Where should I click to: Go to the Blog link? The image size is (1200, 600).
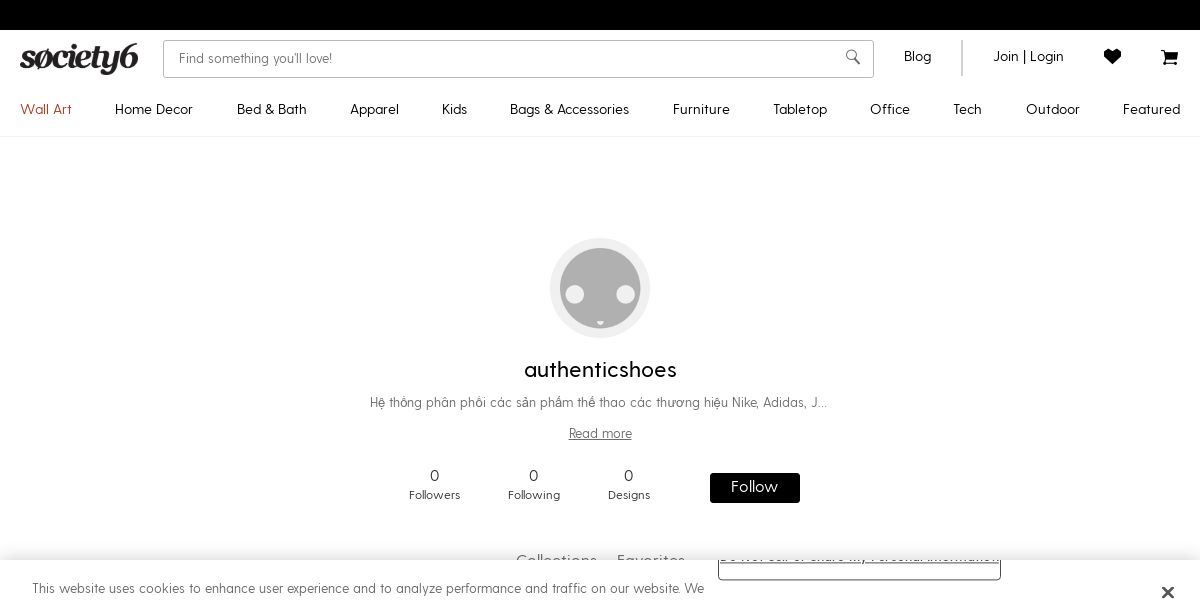click(917, 57)
